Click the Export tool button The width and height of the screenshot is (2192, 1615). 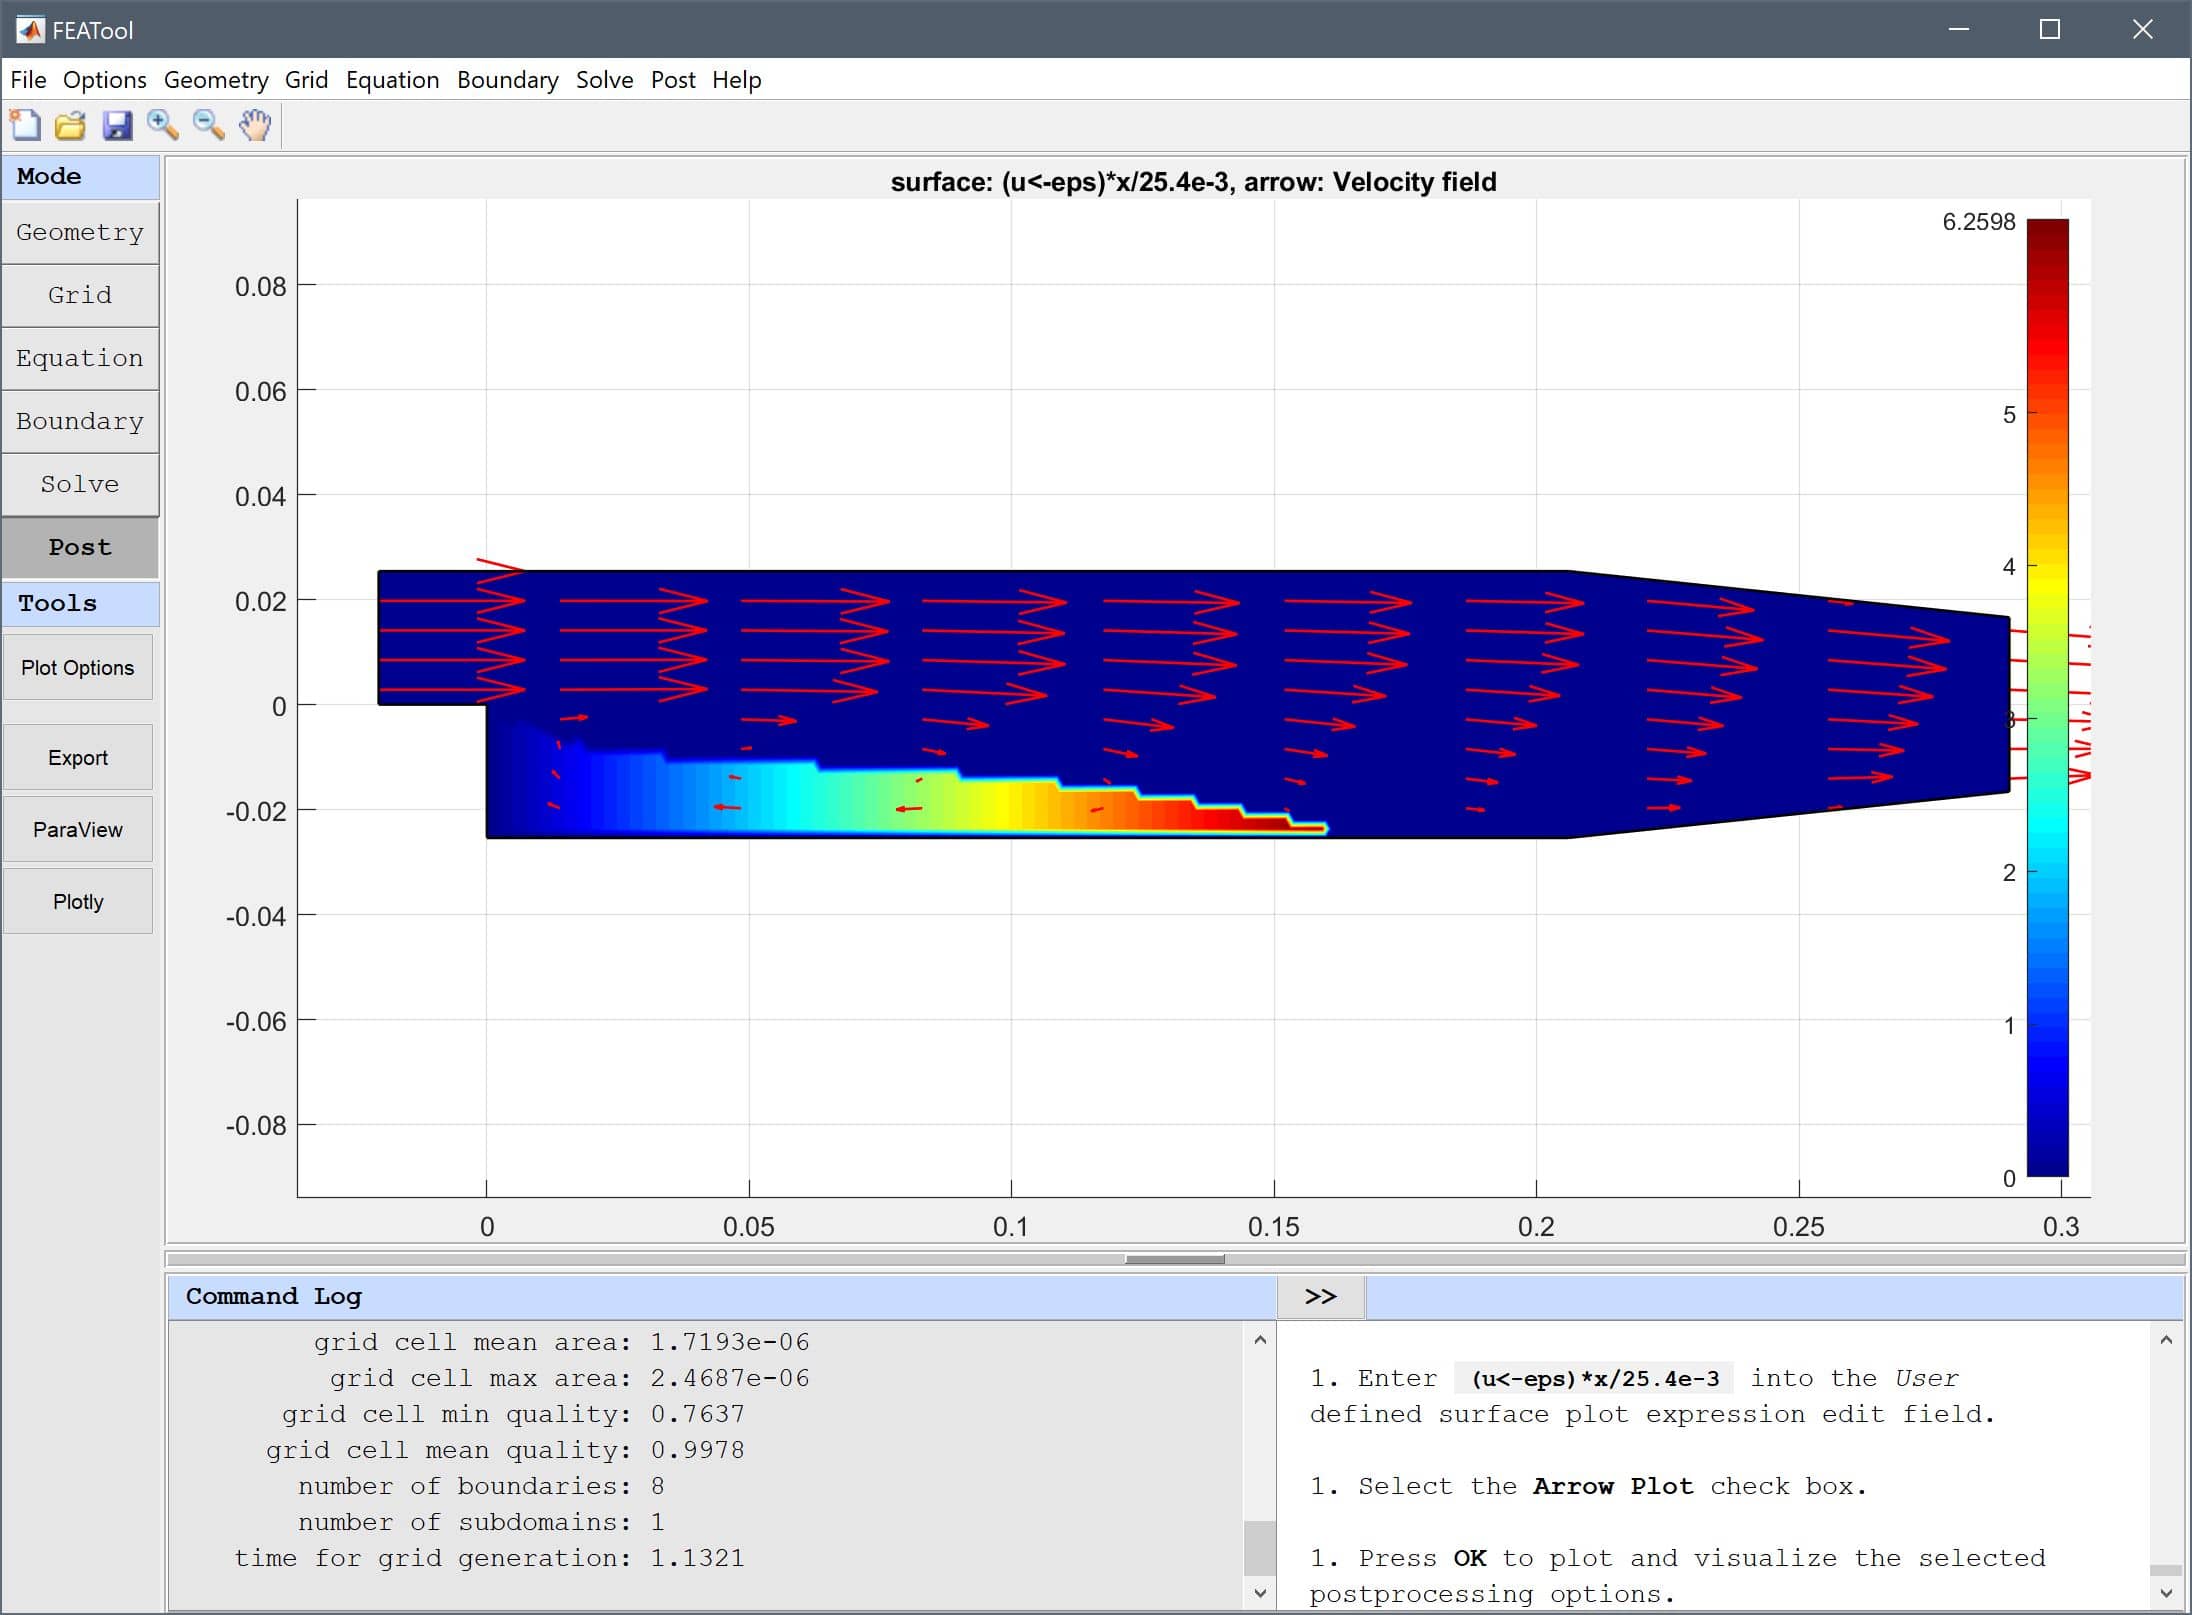pos(78,757)
